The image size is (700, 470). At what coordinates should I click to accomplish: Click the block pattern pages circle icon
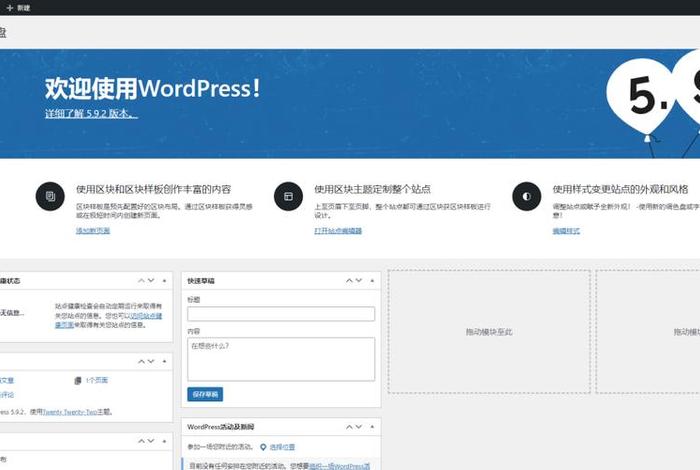[x=50, y=196]
